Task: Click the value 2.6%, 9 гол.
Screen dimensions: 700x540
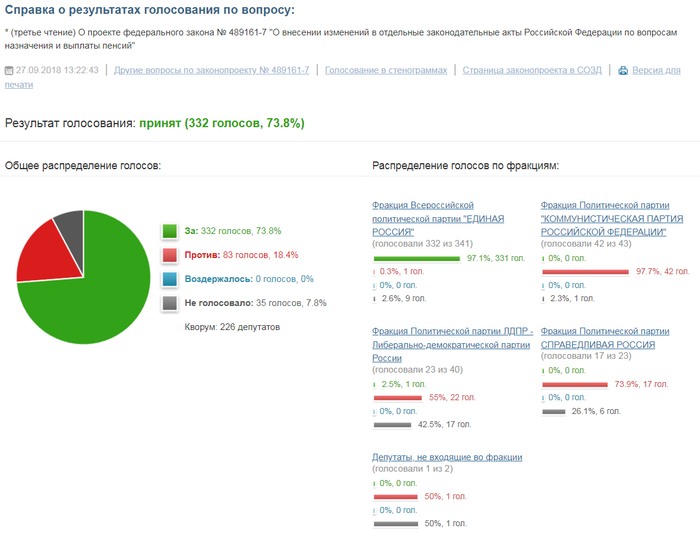Action: (404, 299)
